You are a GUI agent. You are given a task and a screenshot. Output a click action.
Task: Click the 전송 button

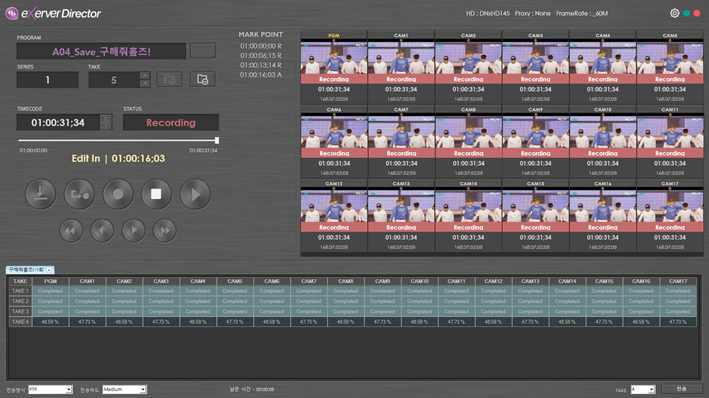(681, 389)
